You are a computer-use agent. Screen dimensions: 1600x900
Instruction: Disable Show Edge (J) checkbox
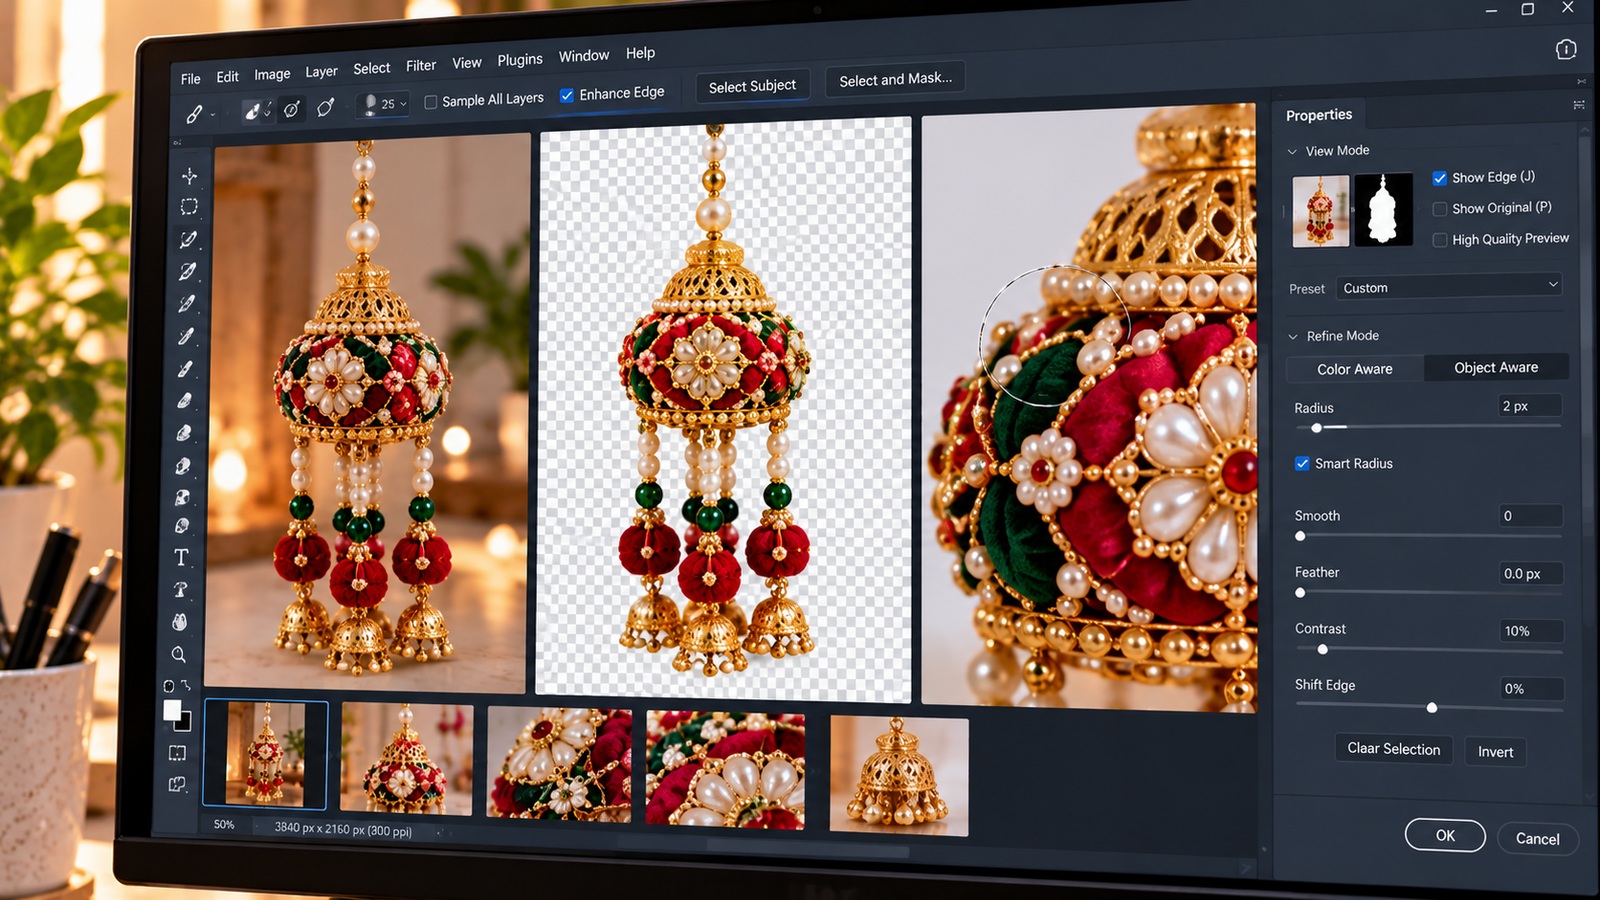coord(1440,178)
